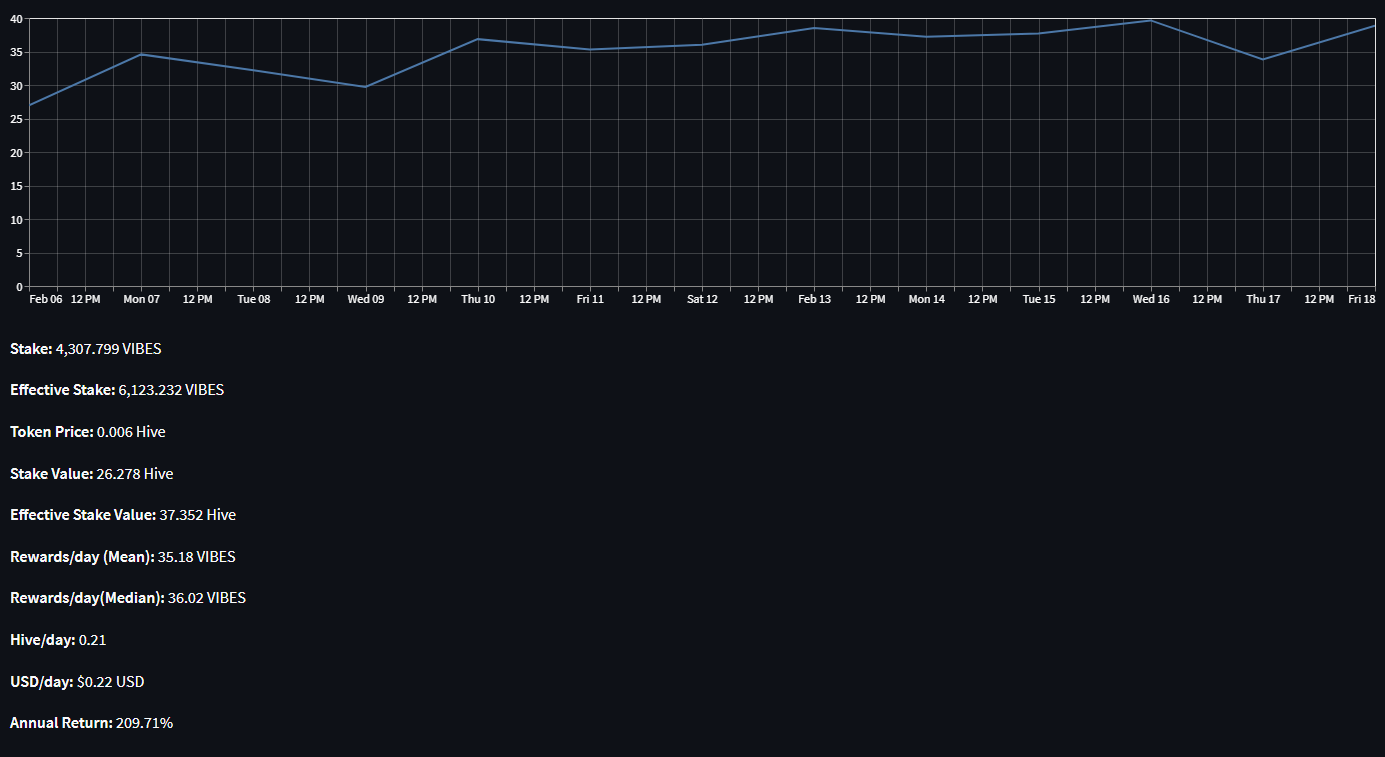Viewport: 1385px width, 757px height.
Task: Click the Sat 12 x-axis date label
Action: 702,299
